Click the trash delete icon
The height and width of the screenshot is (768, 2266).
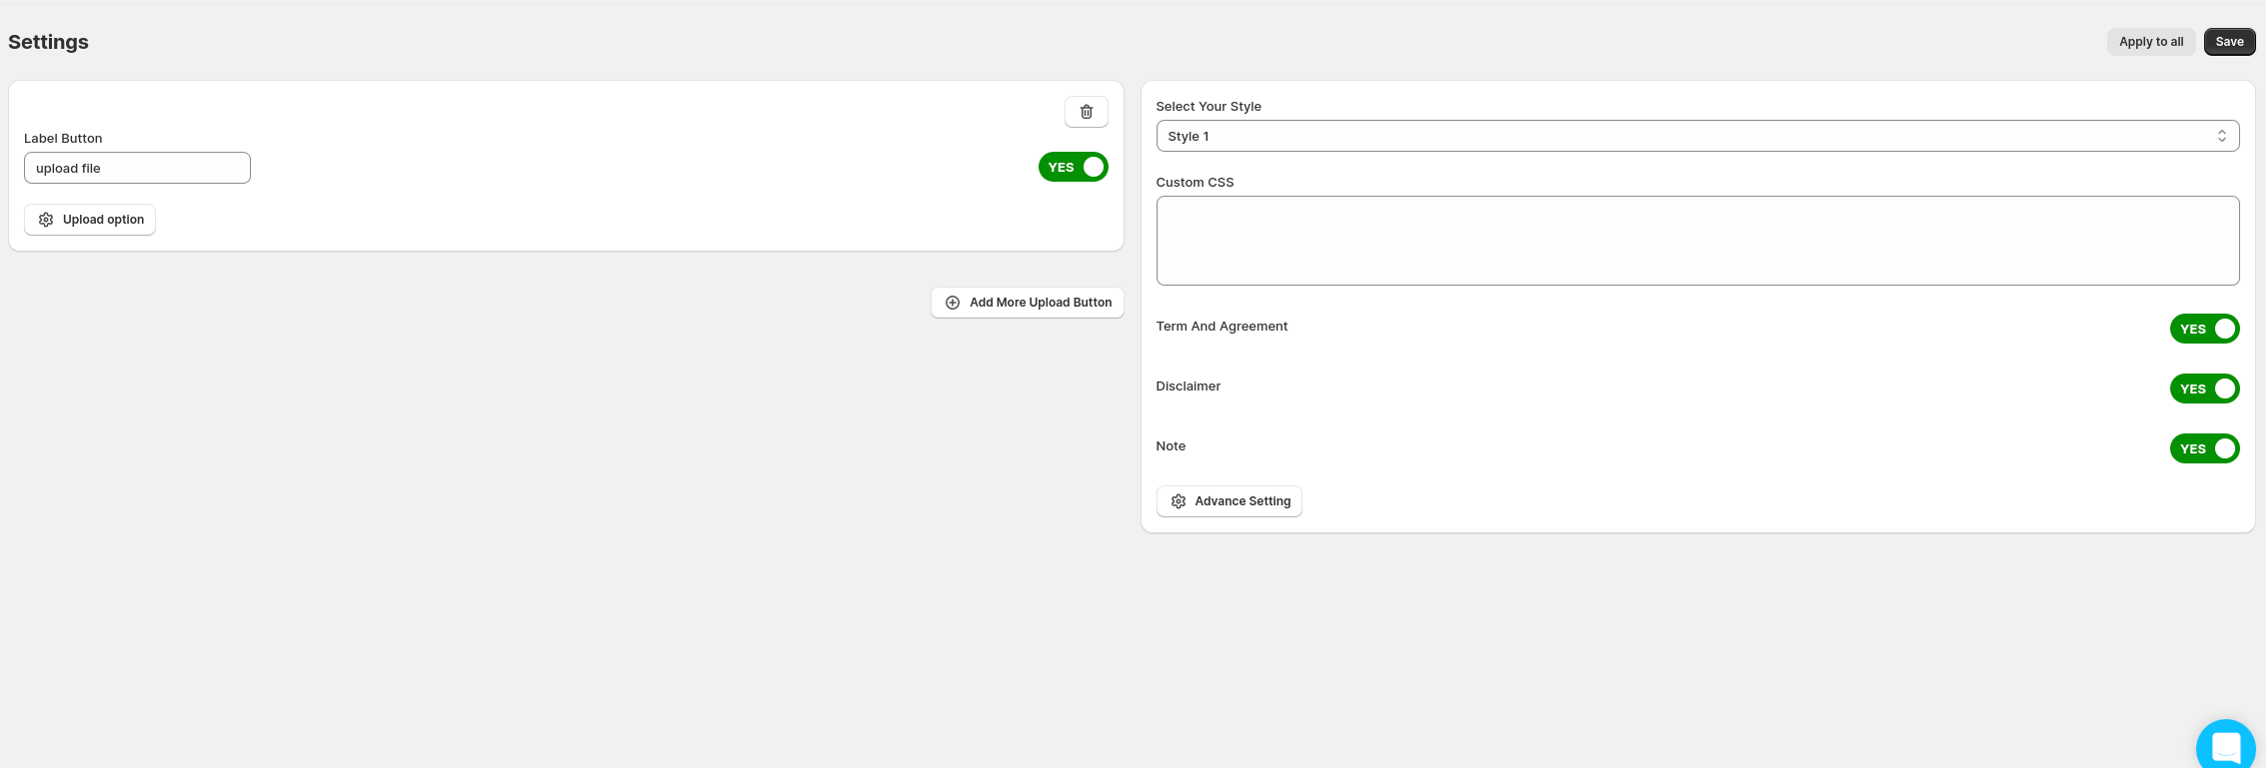click(1086, 112)
